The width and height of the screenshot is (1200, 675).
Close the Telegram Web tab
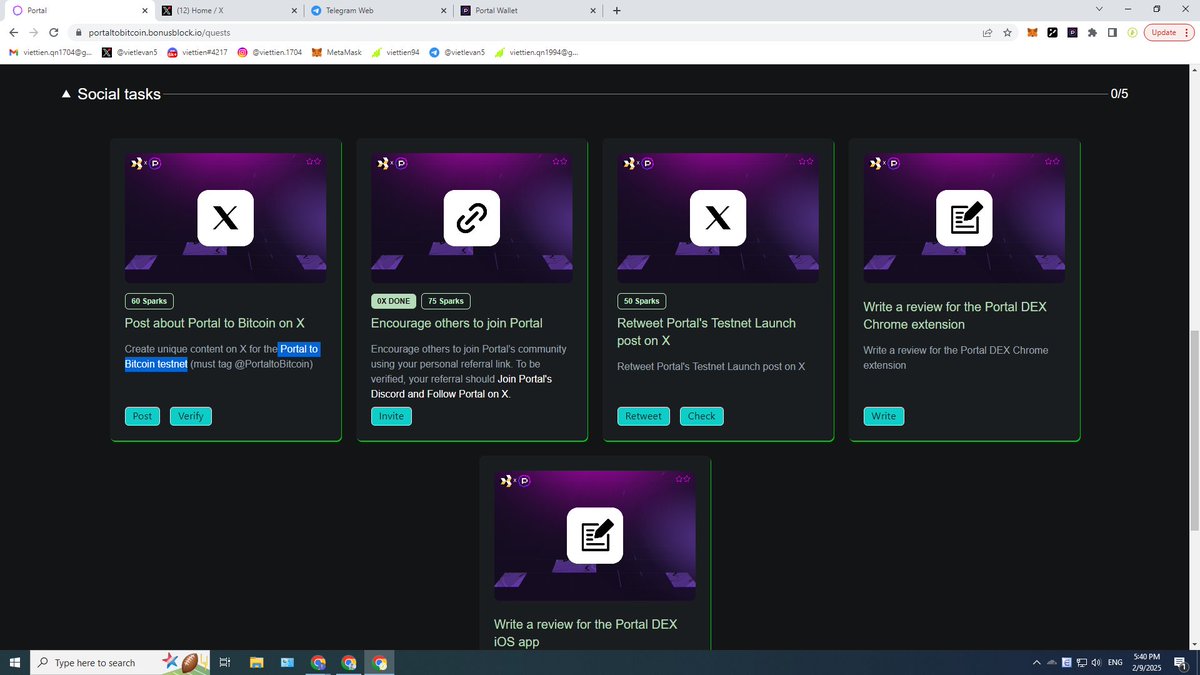(443, 11)
